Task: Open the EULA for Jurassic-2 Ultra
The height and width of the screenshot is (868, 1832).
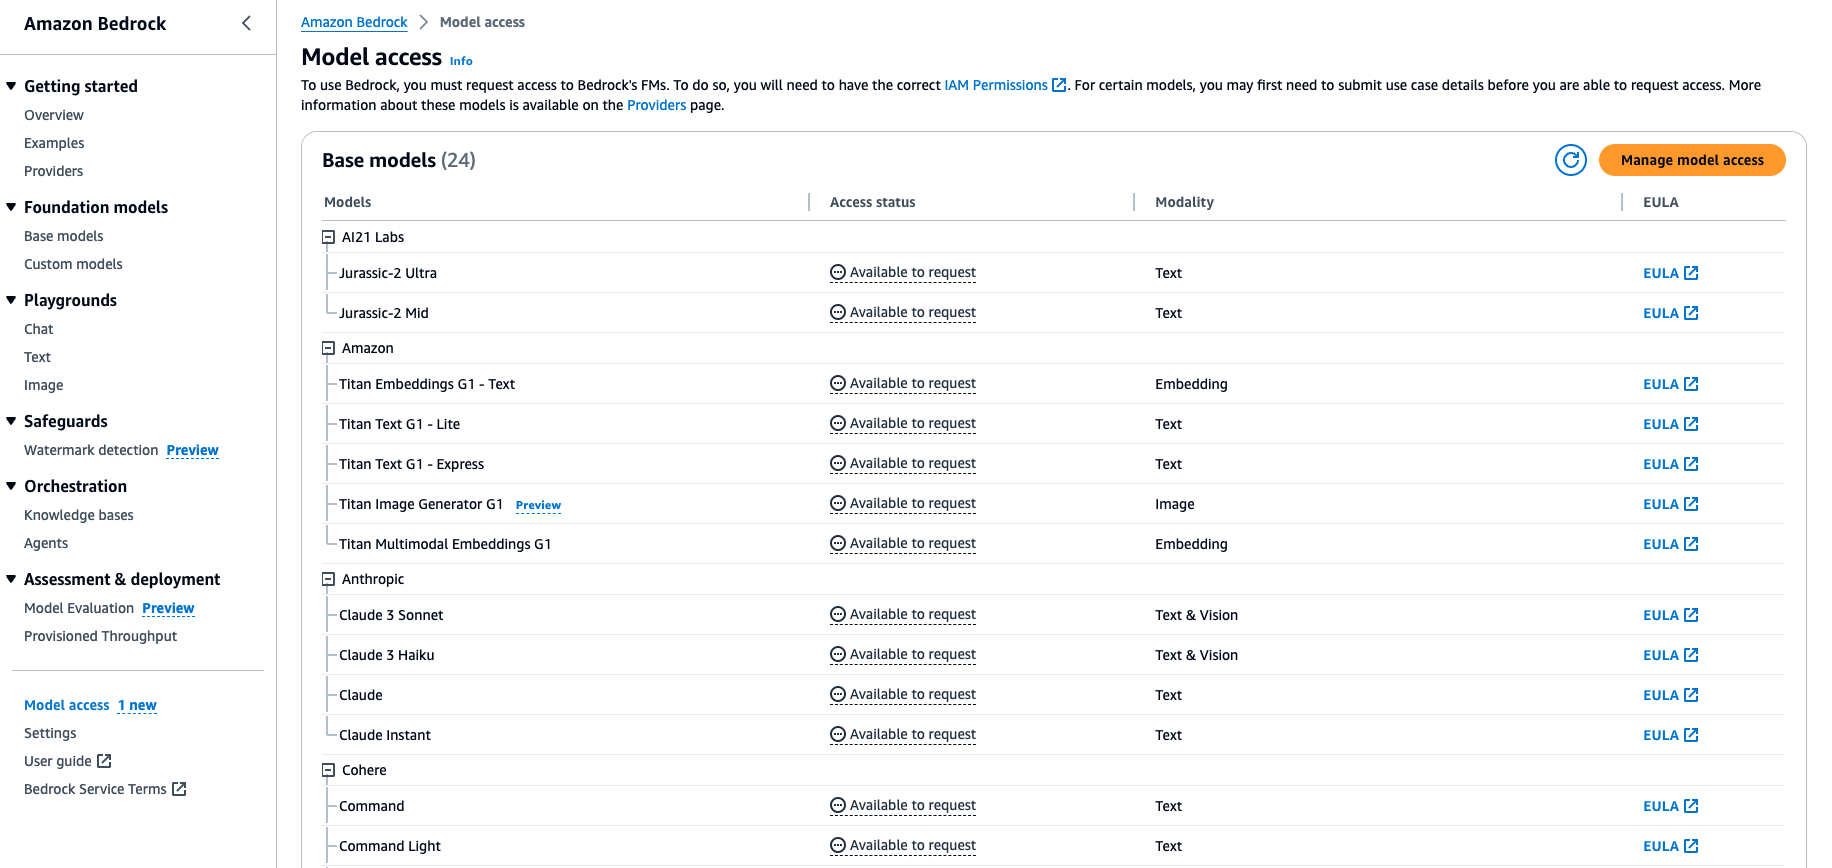Action: point(1670,273)
